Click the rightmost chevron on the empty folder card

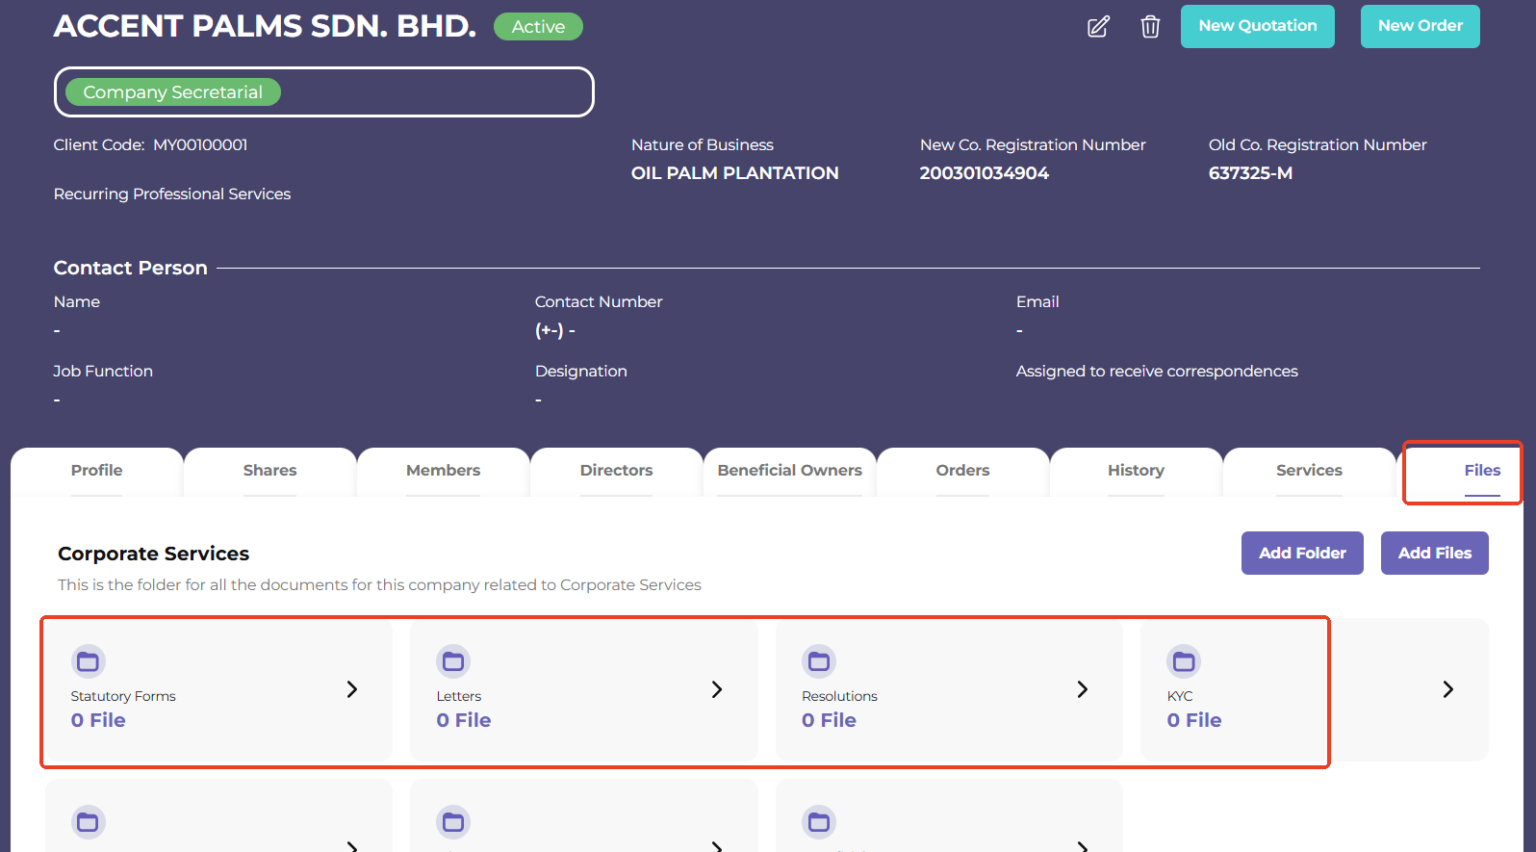pos(1447,689)
